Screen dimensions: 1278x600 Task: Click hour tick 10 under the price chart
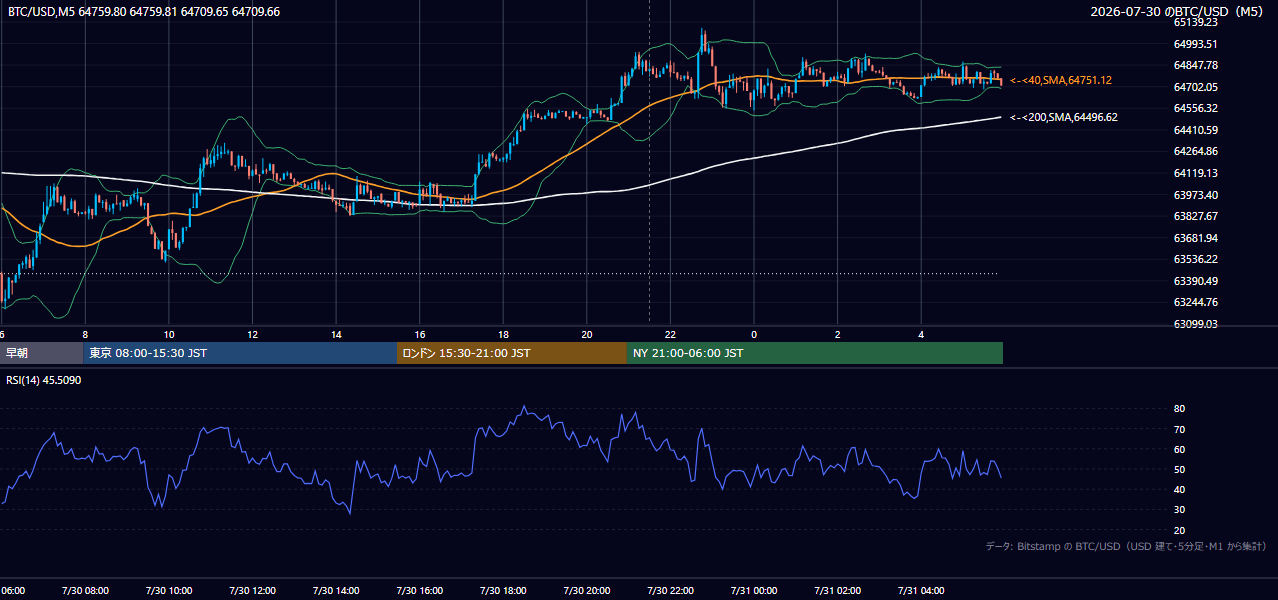(169, 334)
